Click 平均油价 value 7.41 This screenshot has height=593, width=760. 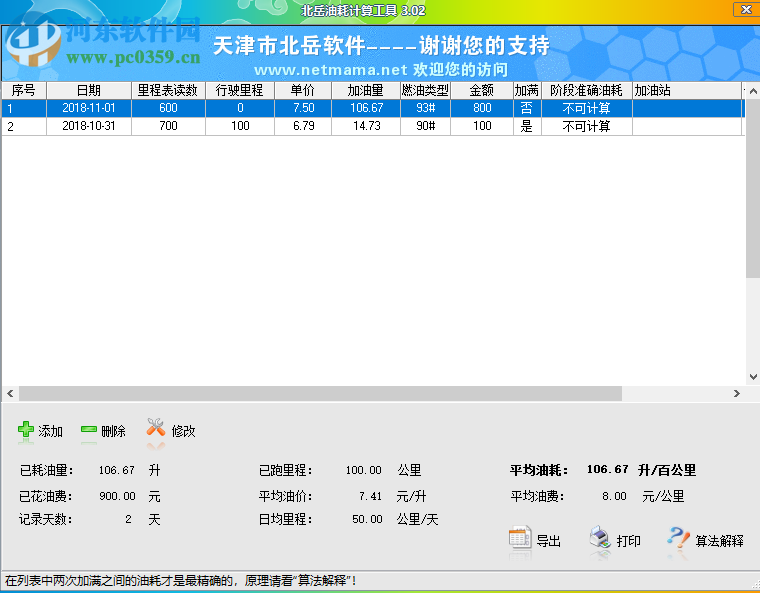pyautogui.click(x=370, y=496)
